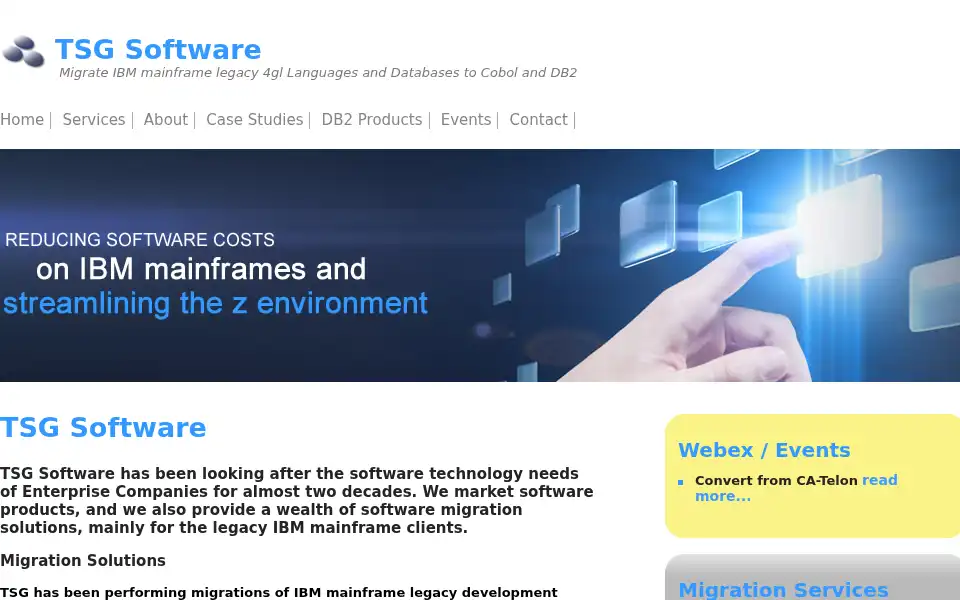Viewport: 960px width, 600px height.
Task: Select Events in the navigation bar
Action: [466, 119]
